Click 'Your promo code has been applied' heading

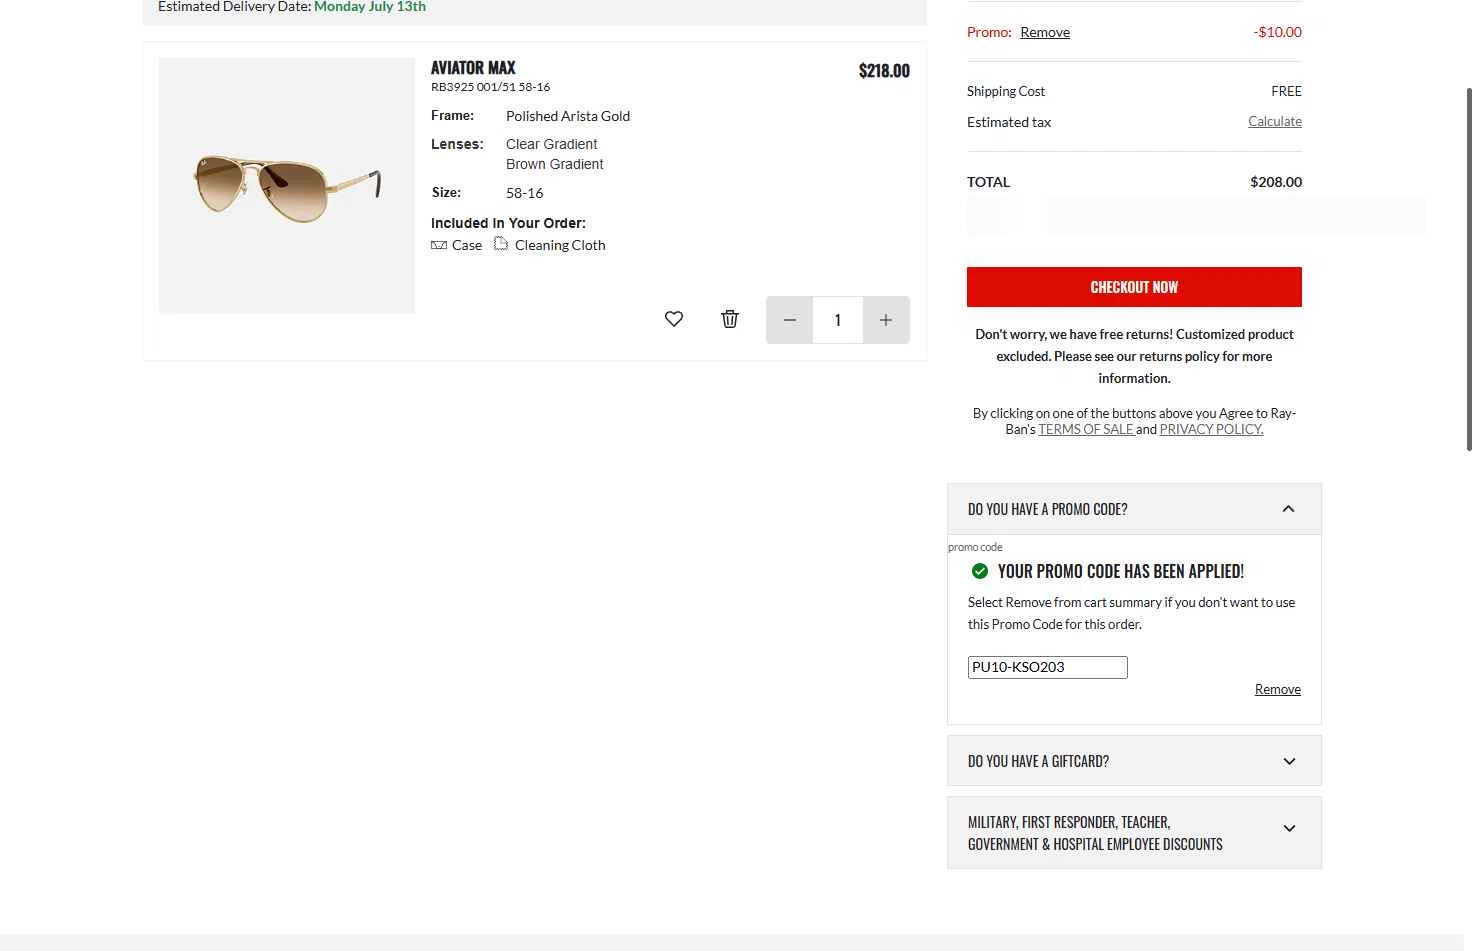tap(1121, 571)
